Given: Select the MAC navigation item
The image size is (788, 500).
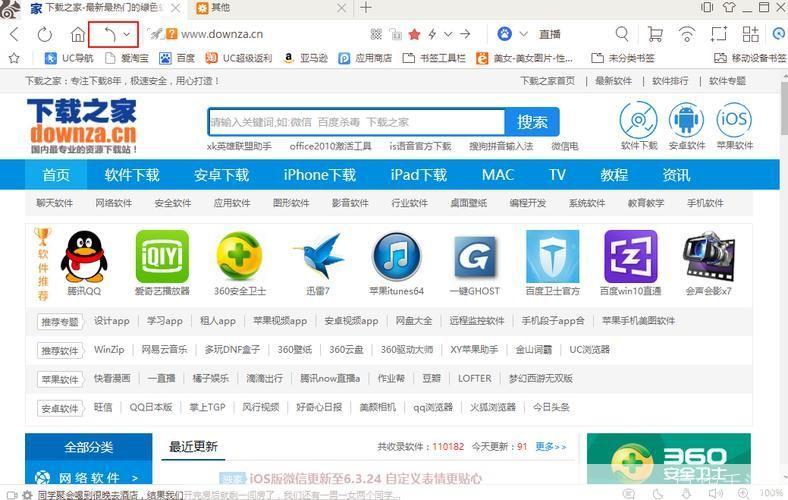Looking at the screenshot, I should [x=498, y=175].
